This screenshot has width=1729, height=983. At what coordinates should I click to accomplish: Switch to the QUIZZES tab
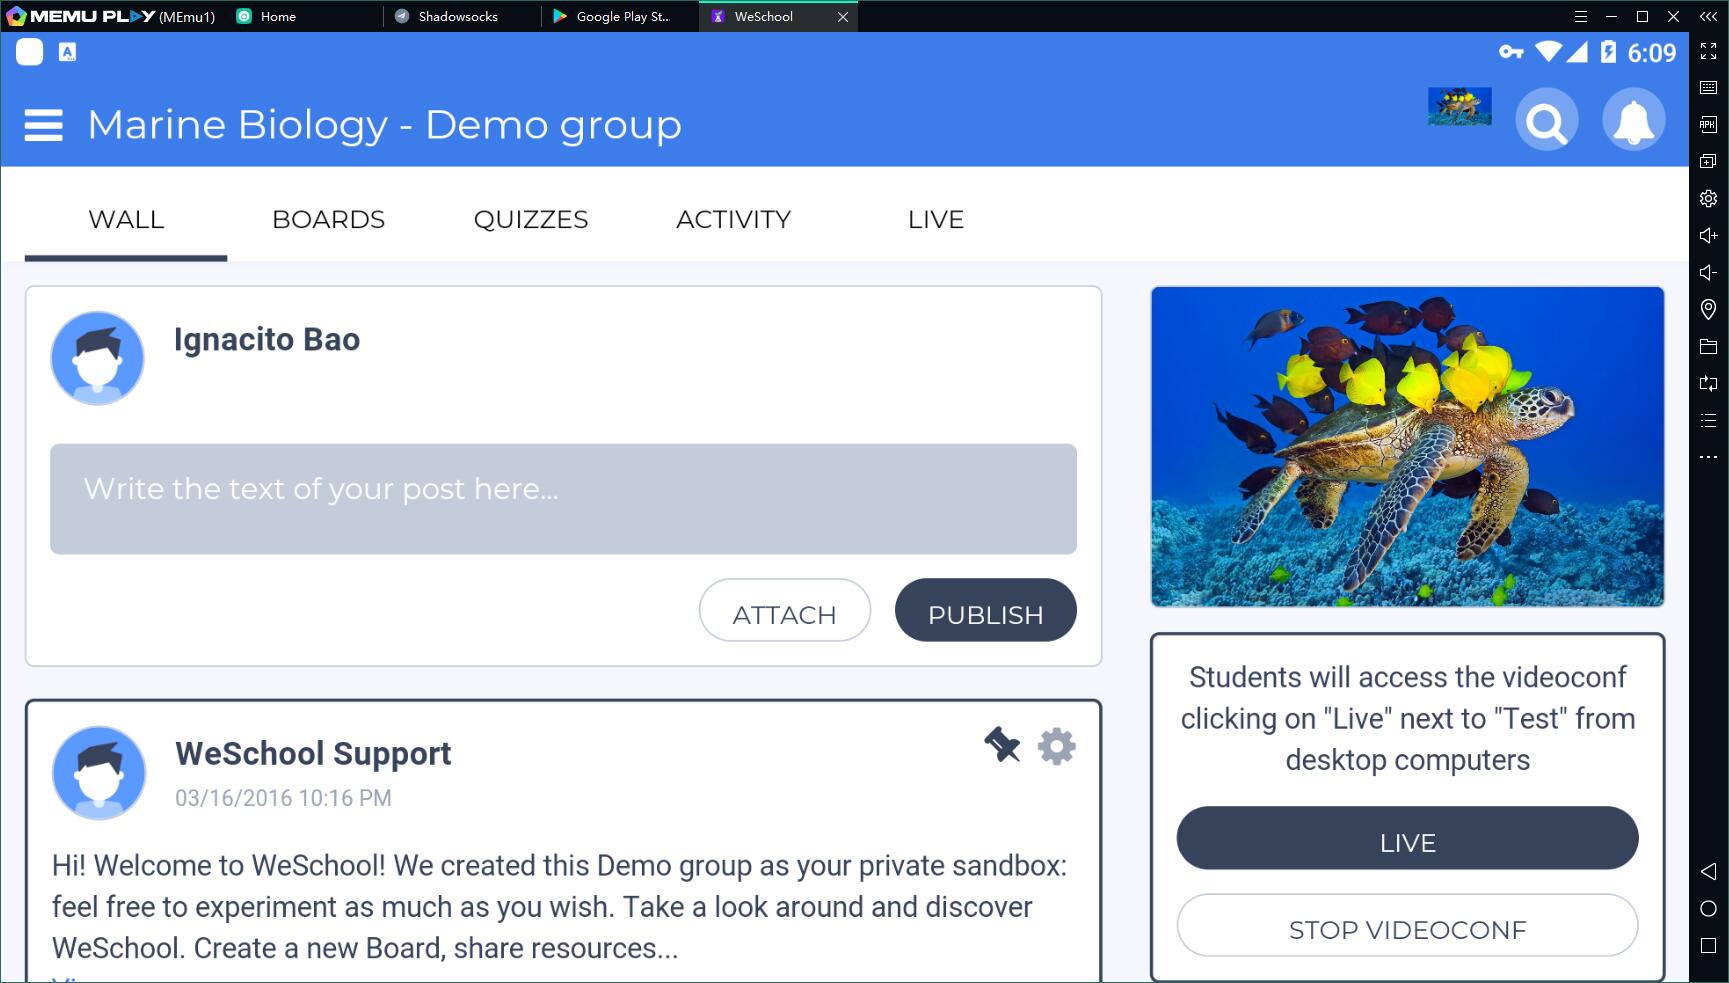pyautogui.click(x=530, y=219)
